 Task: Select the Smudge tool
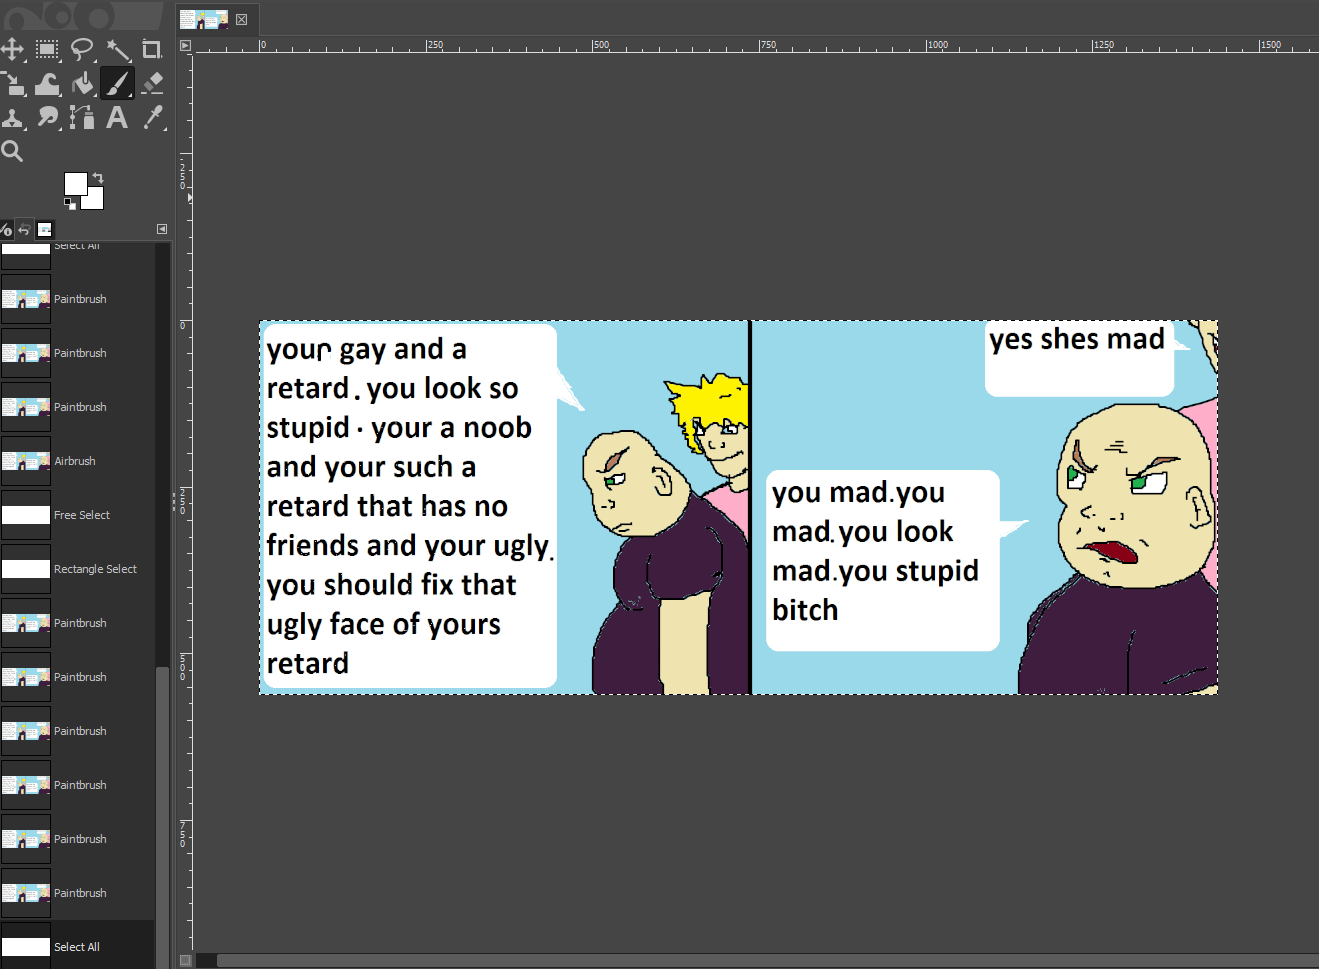click(47, 118)
